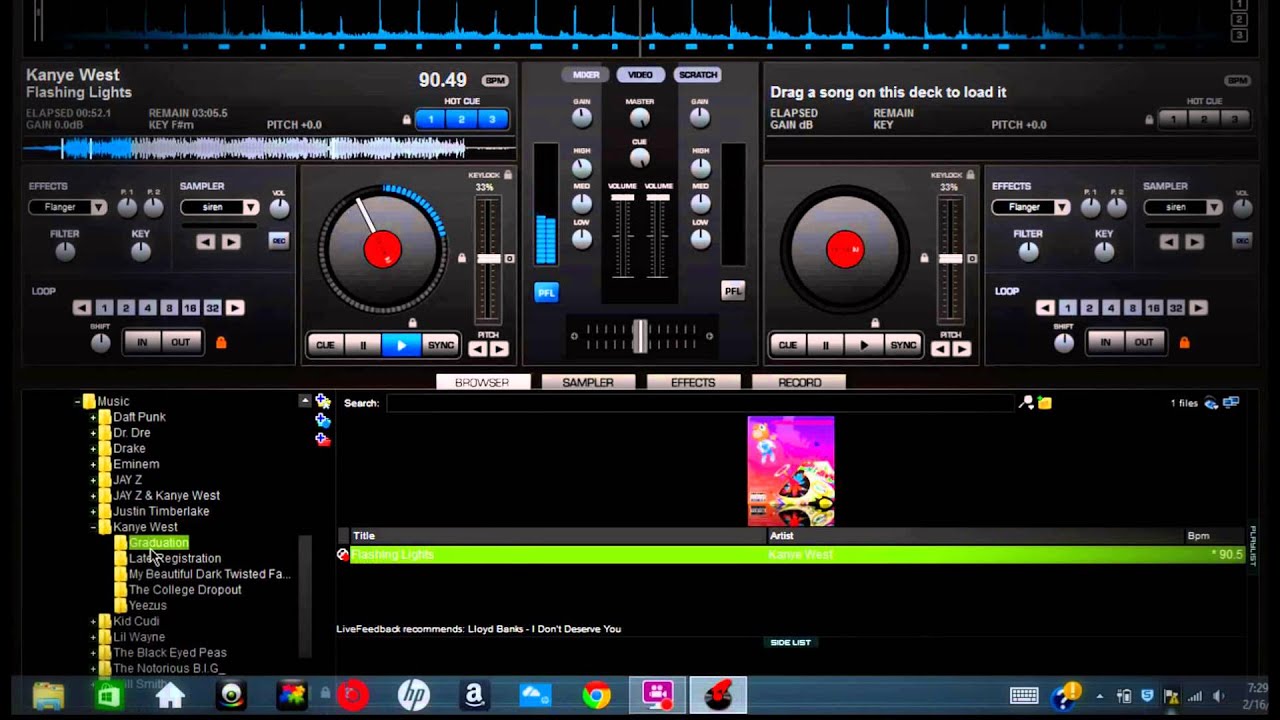
Task: Toggle hot cue lock on left deck
Action: click(x=406, y=119)
